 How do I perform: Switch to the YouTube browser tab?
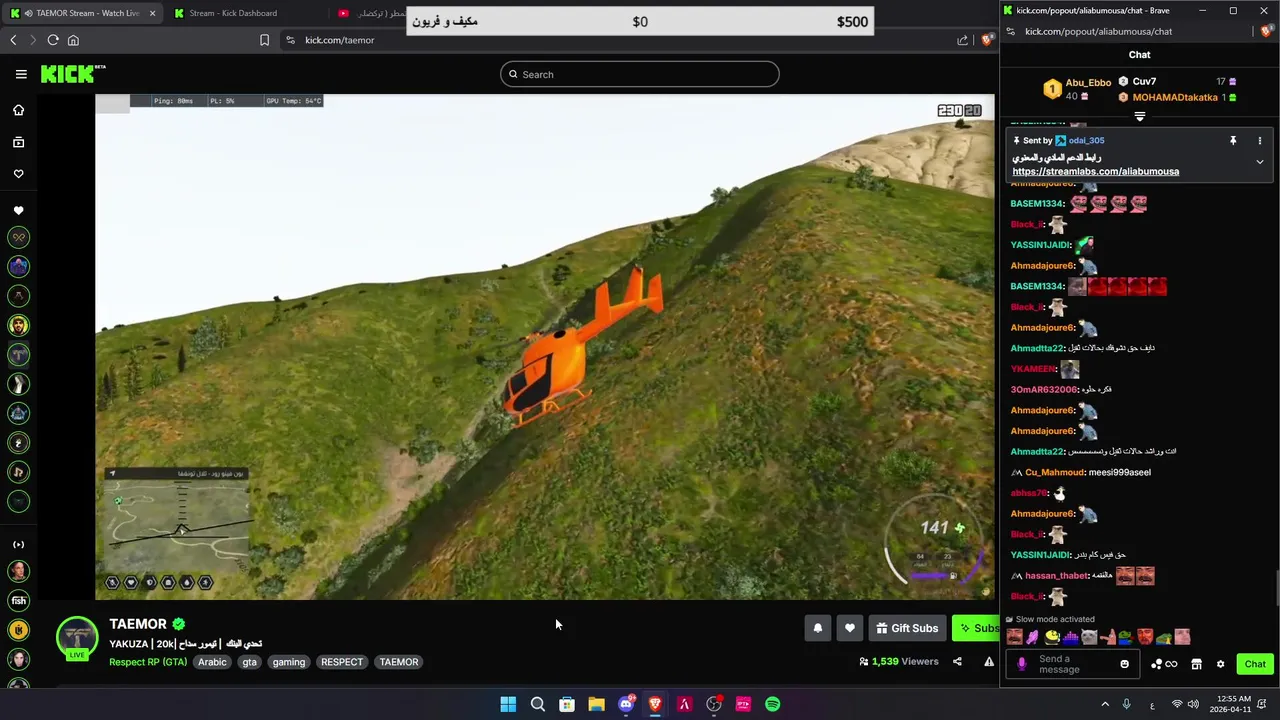click(x=370, y=13)
